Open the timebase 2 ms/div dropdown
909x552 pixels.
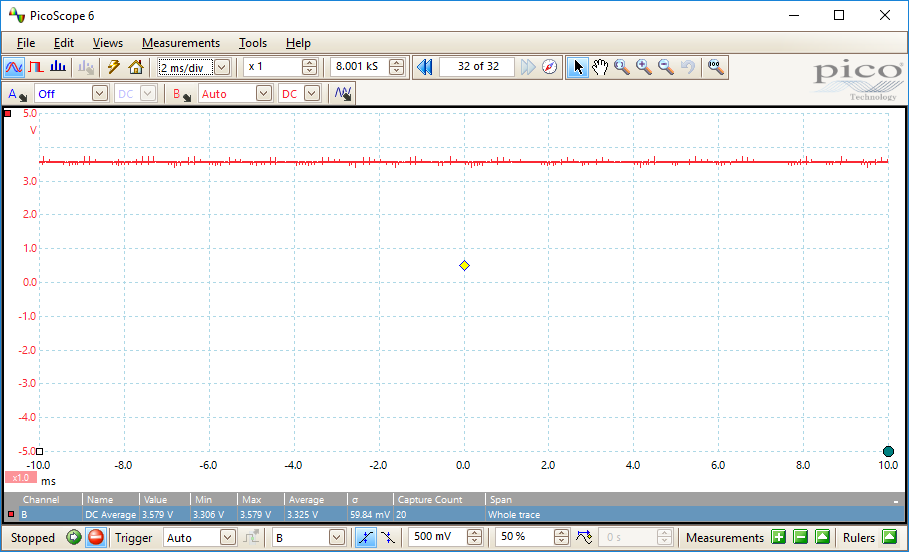(222, 67)
